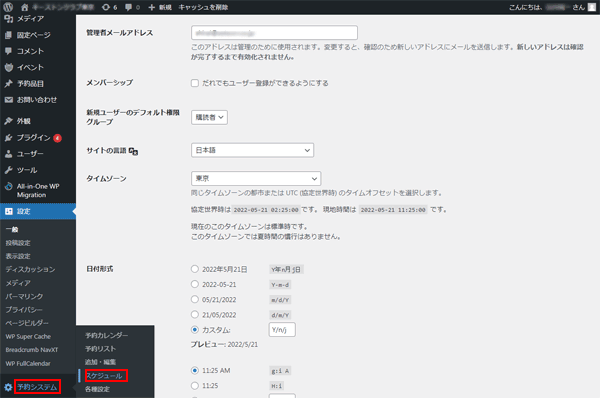Screen dimensions: 600x398
Task: Select date format 21/05/2022
Action: coord(195,315)
